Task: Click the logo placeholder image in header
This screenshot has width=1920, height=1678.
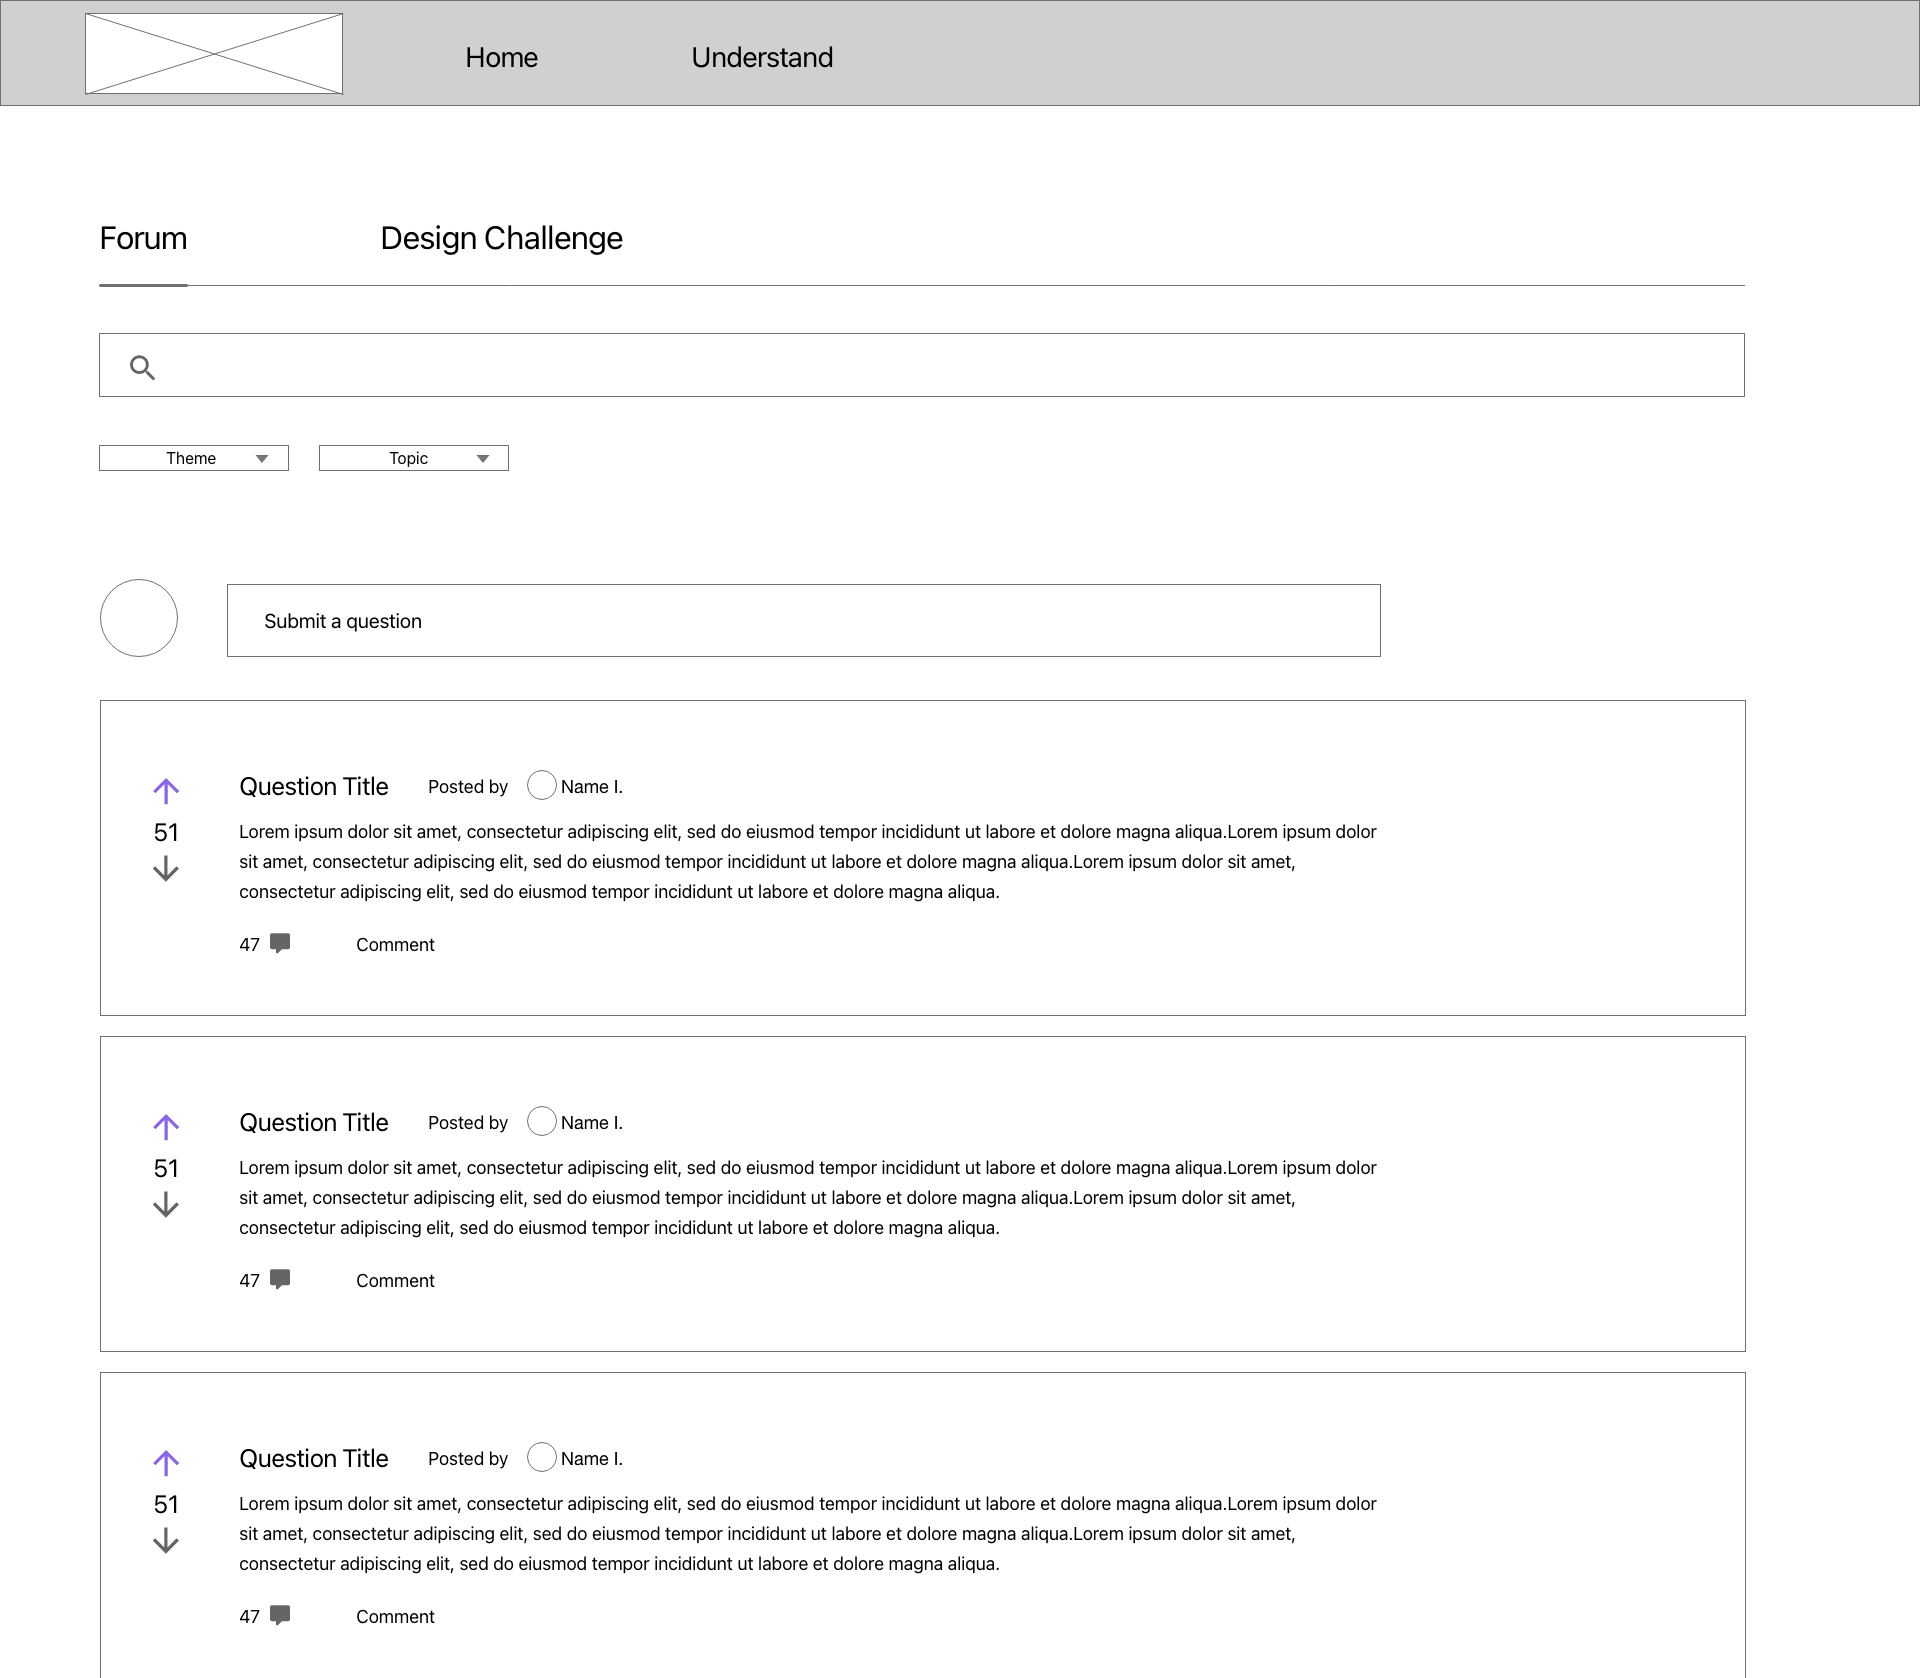Action: [x=214, y=54]
